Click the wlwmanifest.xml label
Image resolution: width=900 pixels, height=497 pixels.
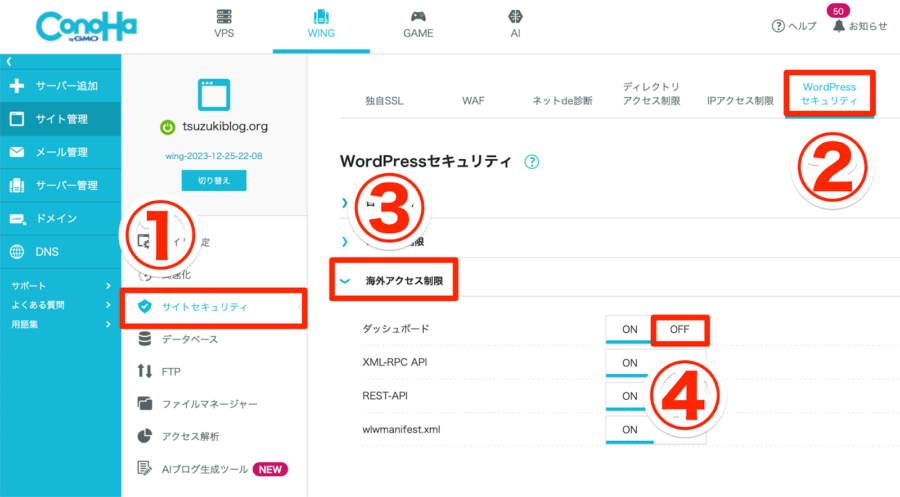coord(401,429)
